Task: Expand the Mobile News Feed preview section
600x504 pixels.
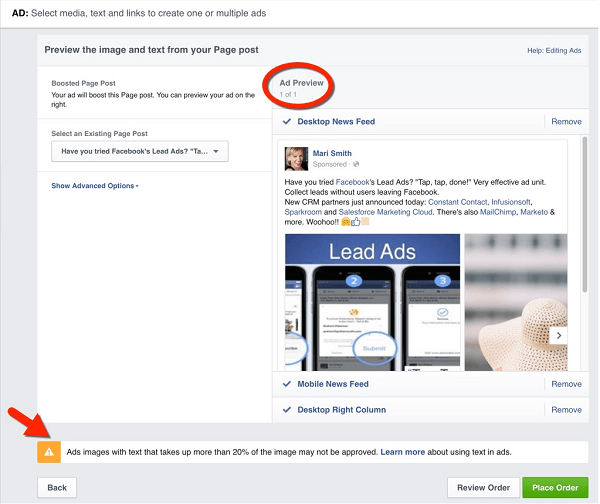Action: click(333, 384)
